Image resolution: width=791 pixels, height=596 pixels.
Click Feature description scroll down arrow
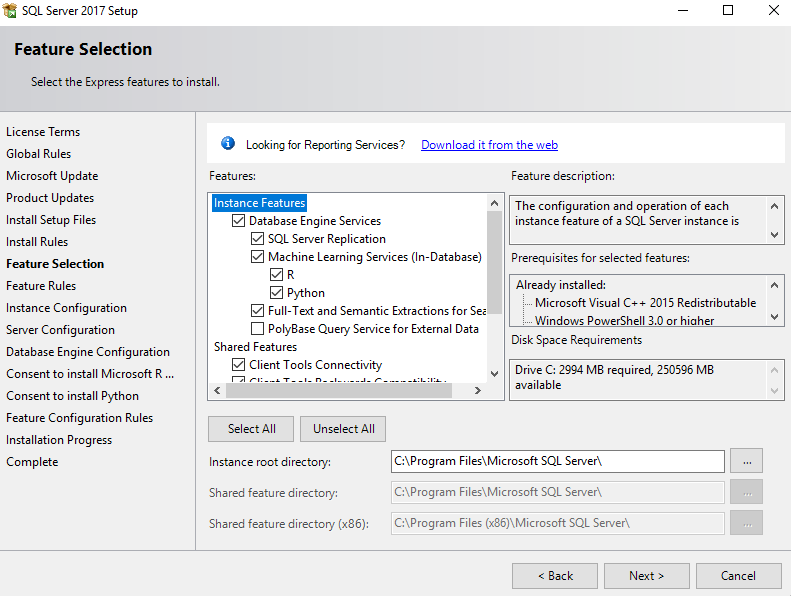[774, 235]
